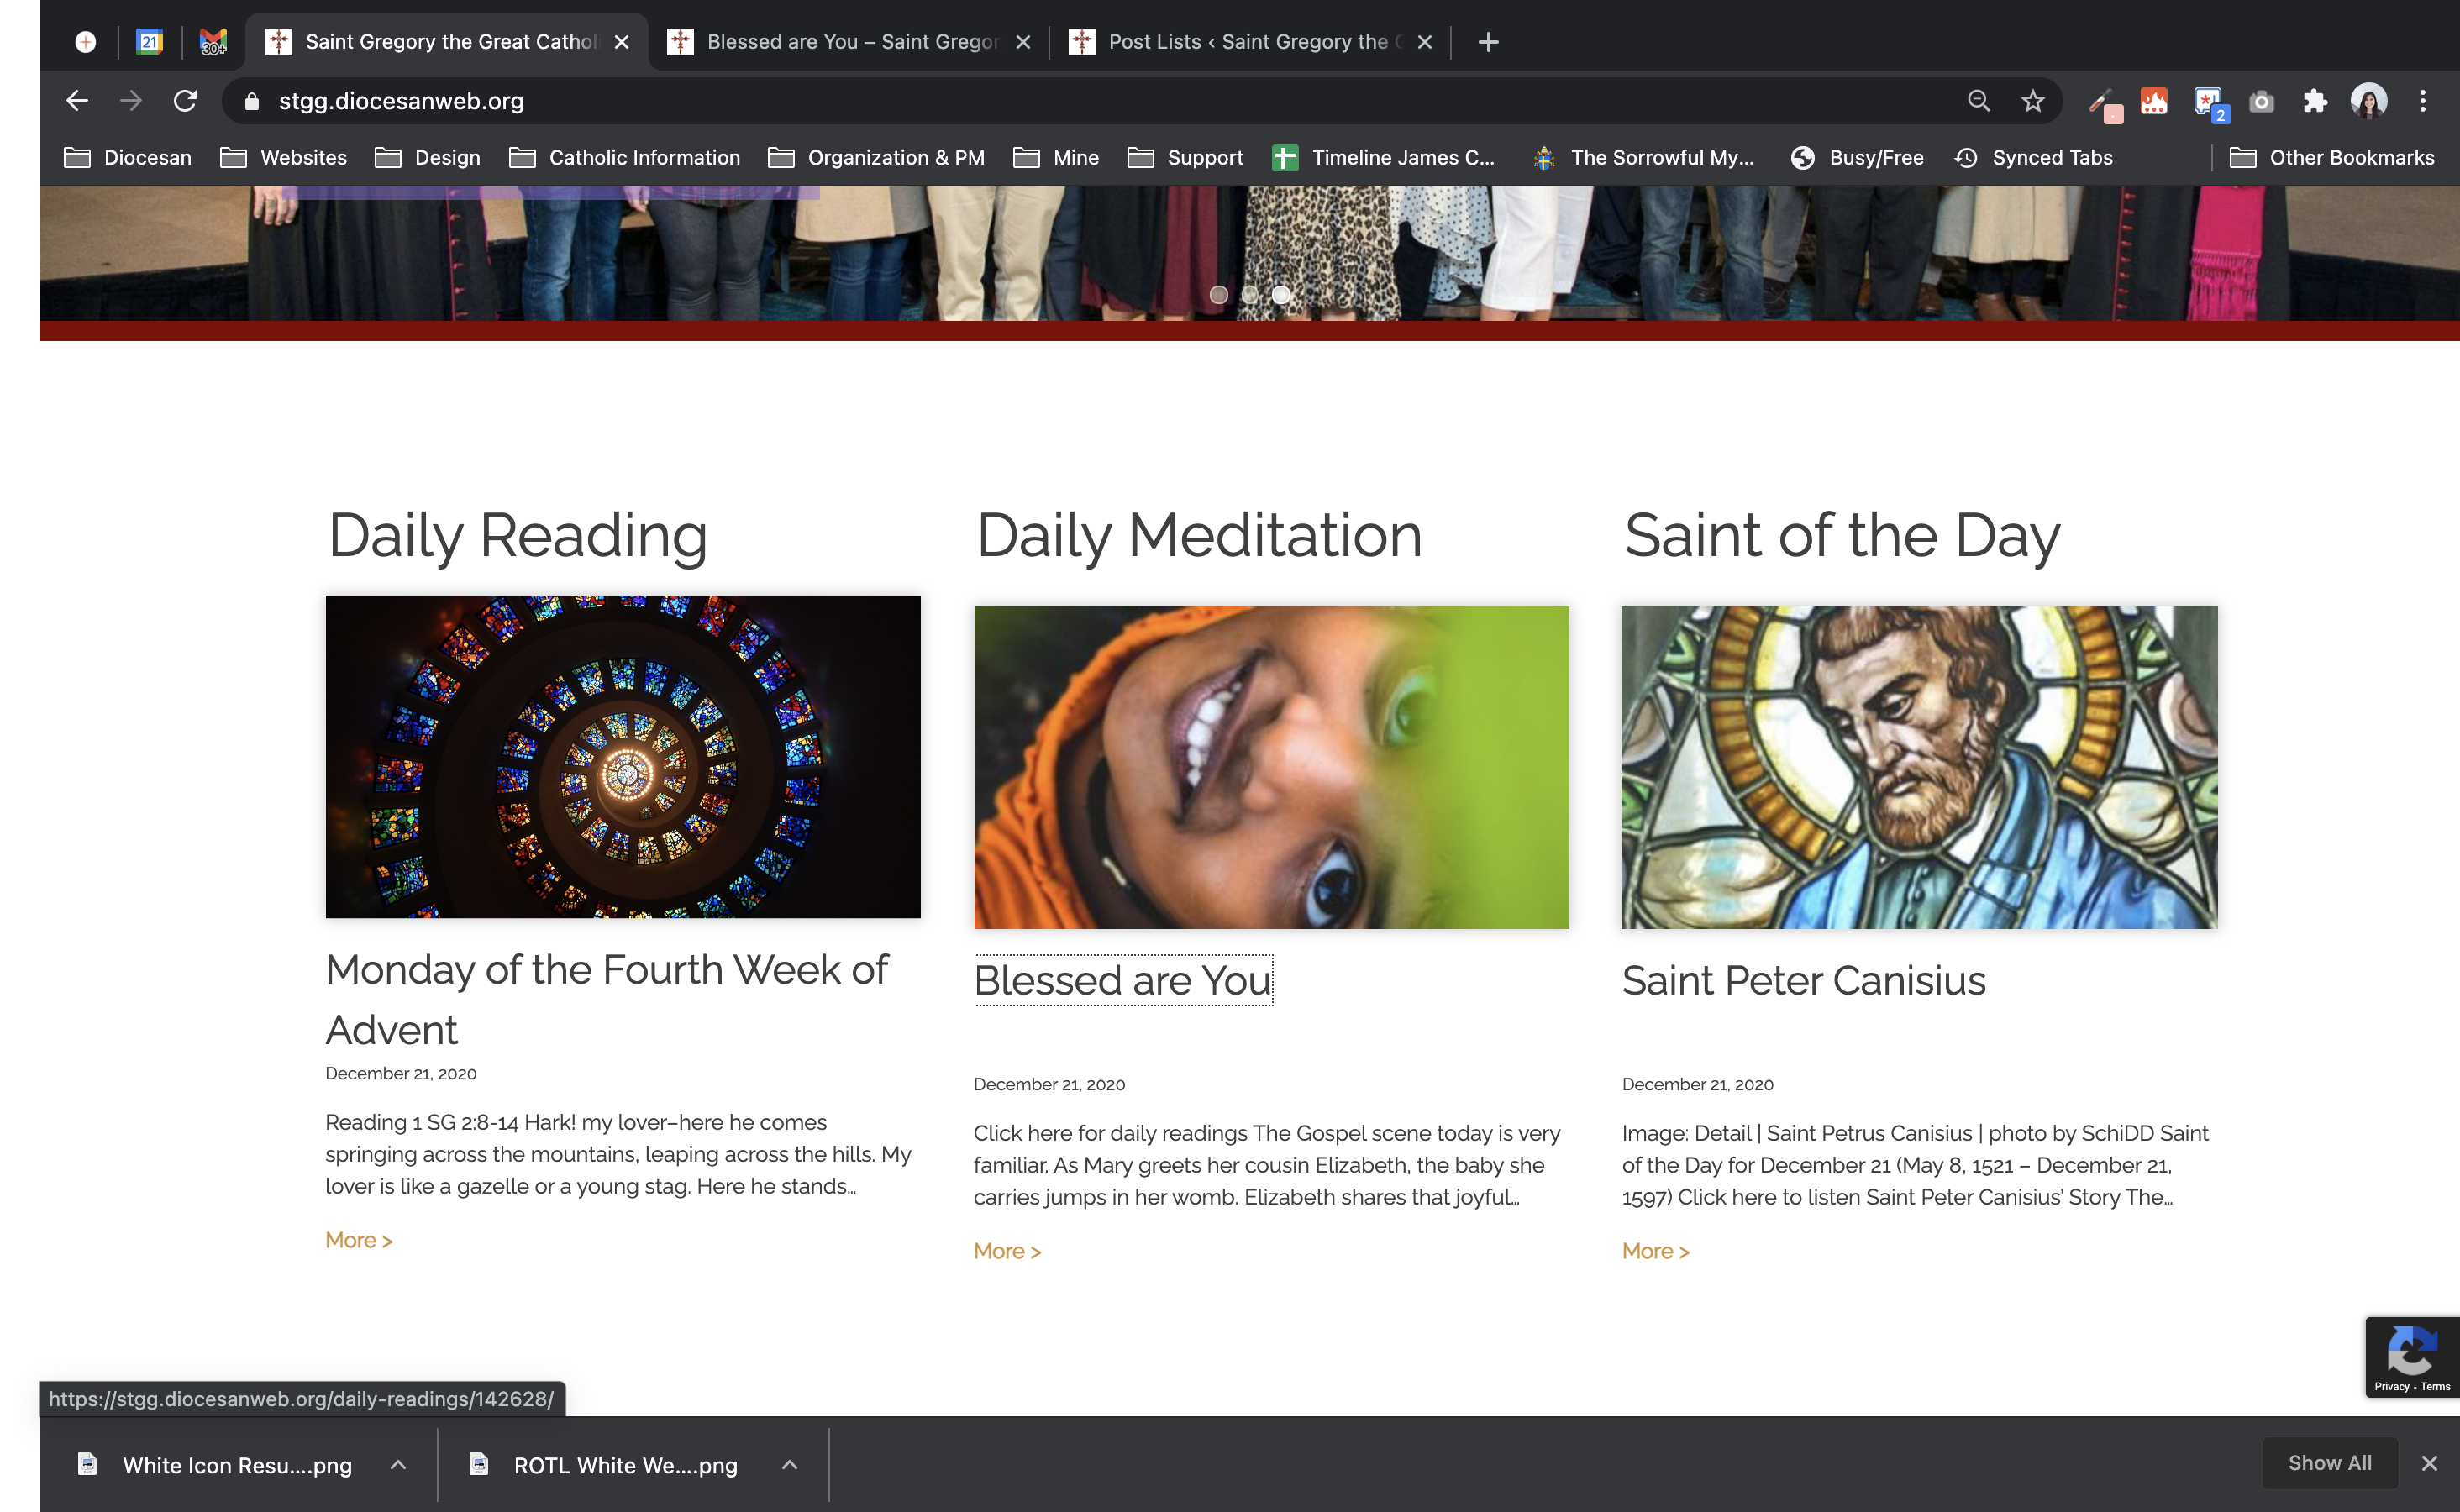Screen dimensions: 2460x1512
Task: Click Show All downloads button
Action: [x=2329, y=1463]
